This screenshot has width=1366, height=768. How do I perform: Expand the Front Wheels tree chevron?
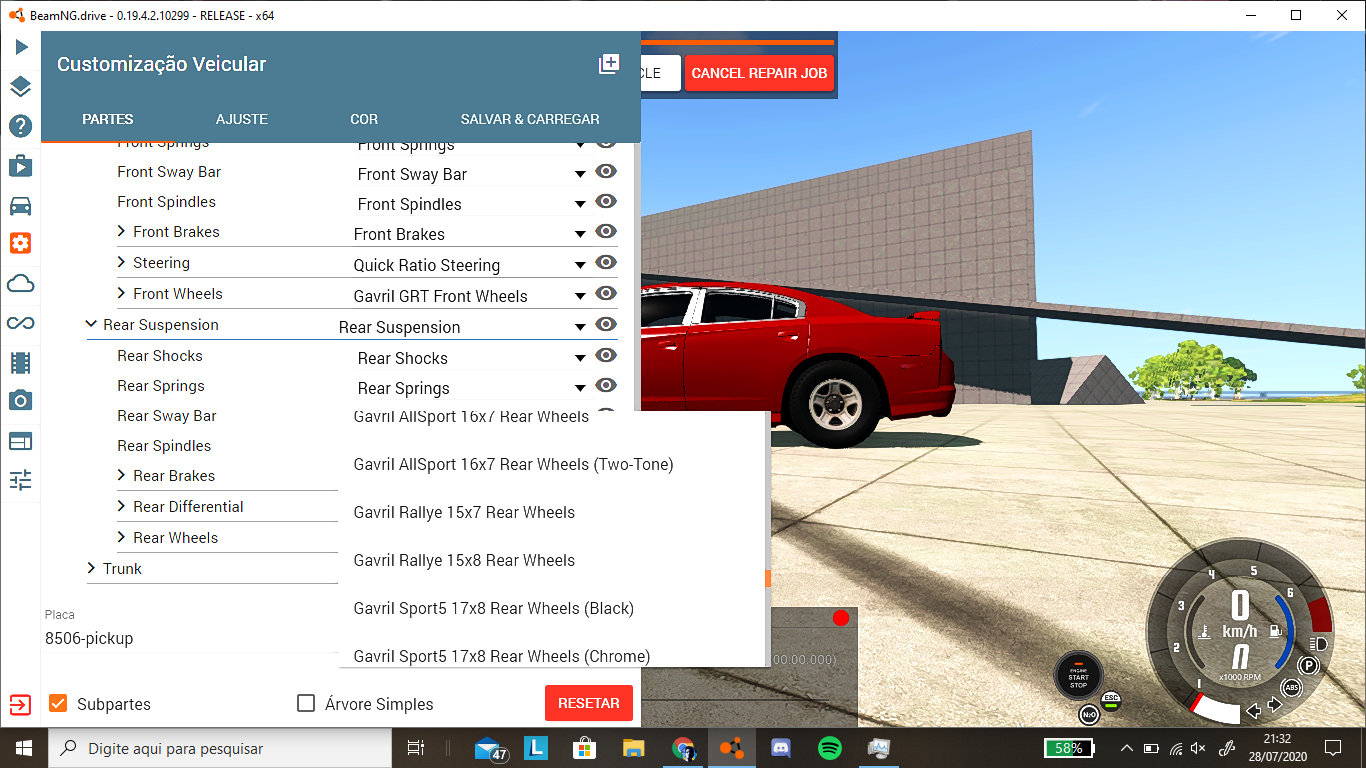click(122, 294)
